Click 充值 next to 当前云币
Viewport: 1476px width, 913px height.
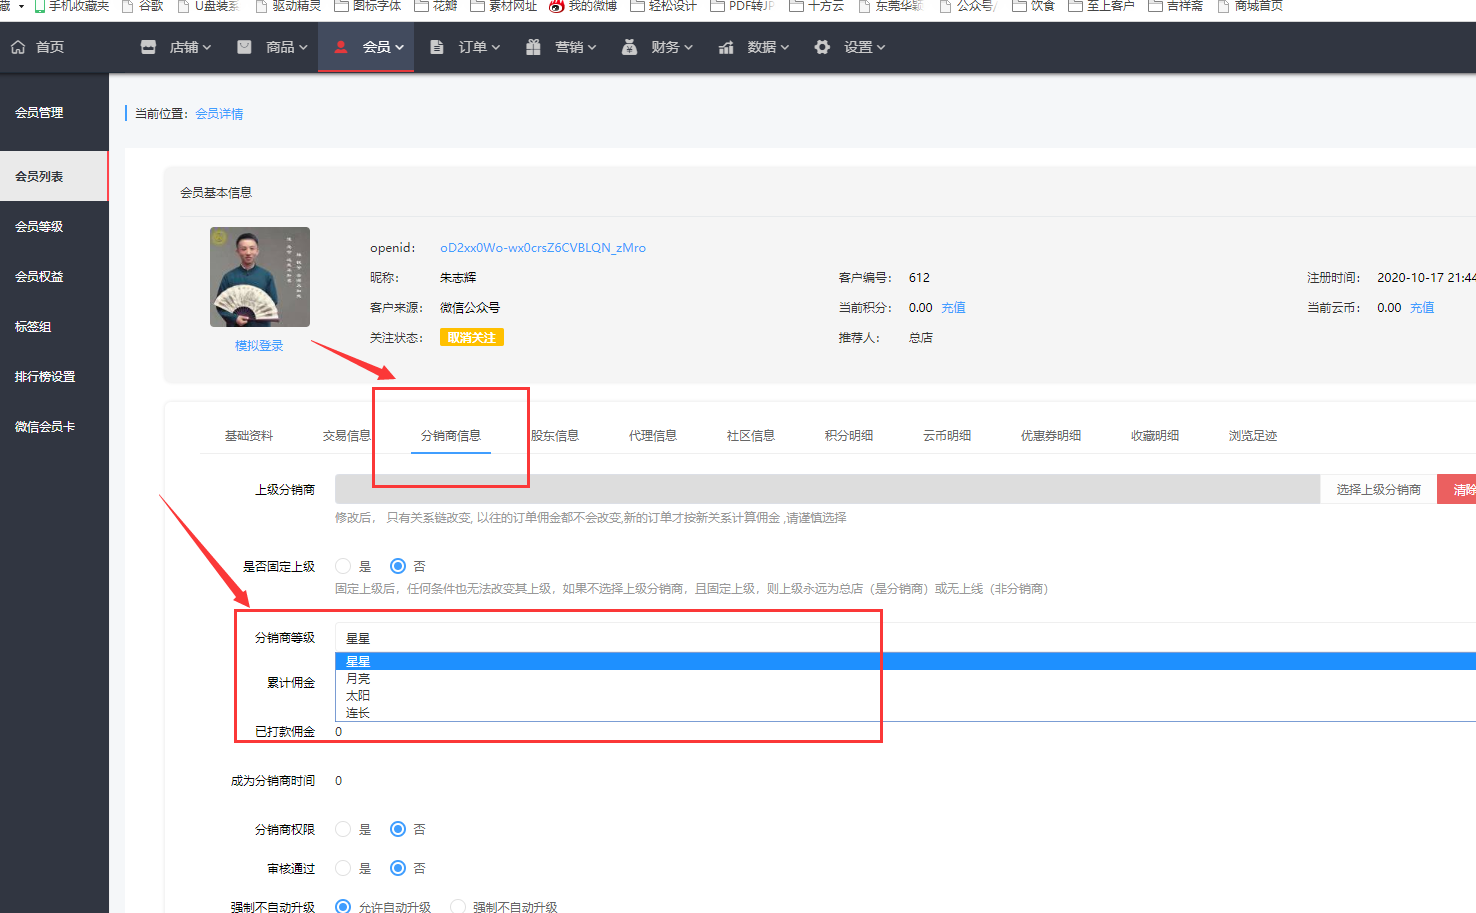(x=1422, y=307)
